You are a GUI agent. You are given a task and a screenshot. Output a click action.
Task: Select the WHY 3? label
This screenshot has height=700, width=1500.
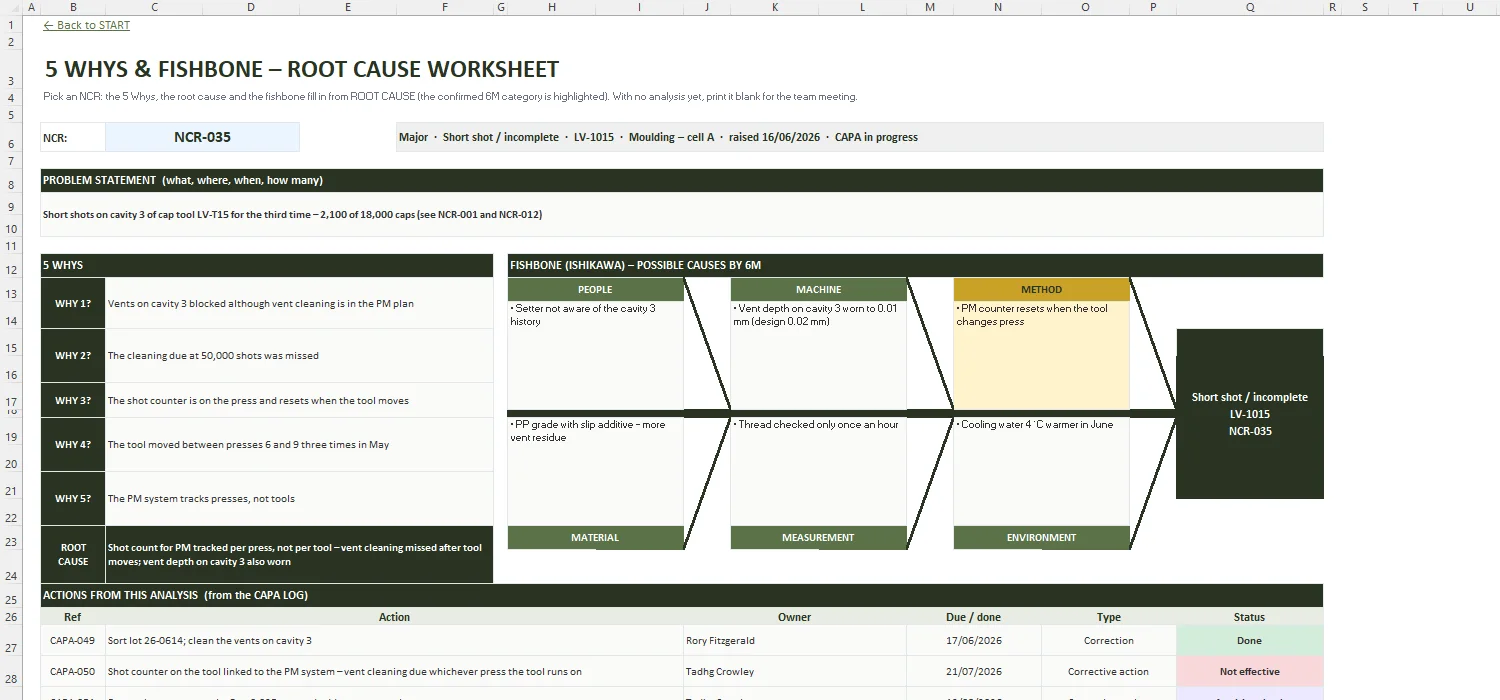(x=73, y=400)
